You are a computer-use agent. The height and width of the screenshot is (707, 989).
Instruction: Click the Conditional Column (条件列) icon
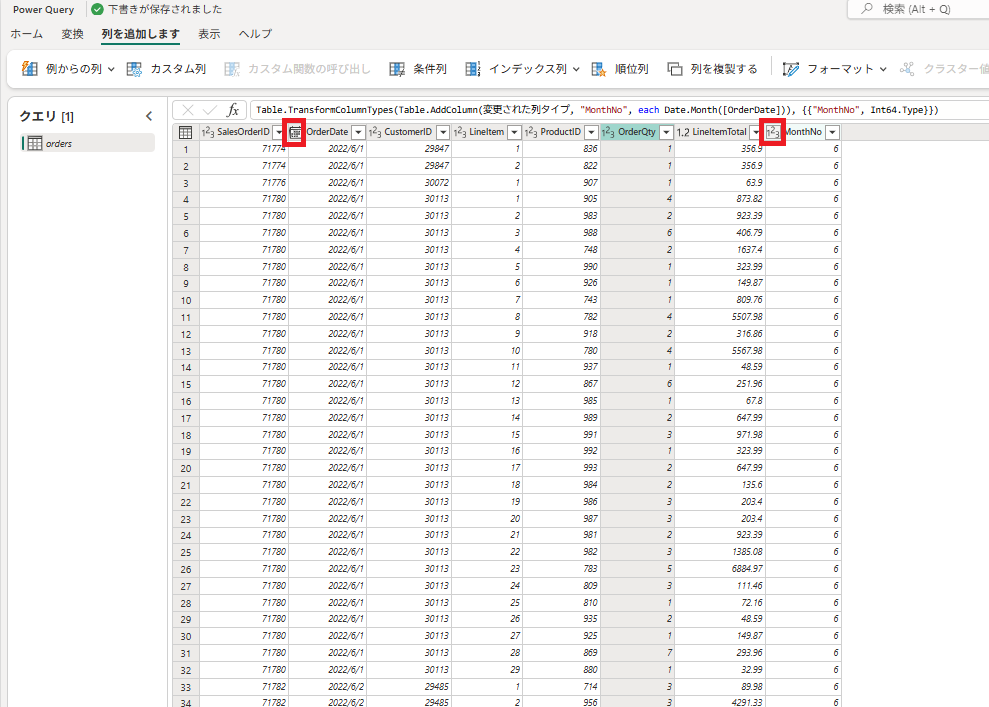(x=397, y=69)
